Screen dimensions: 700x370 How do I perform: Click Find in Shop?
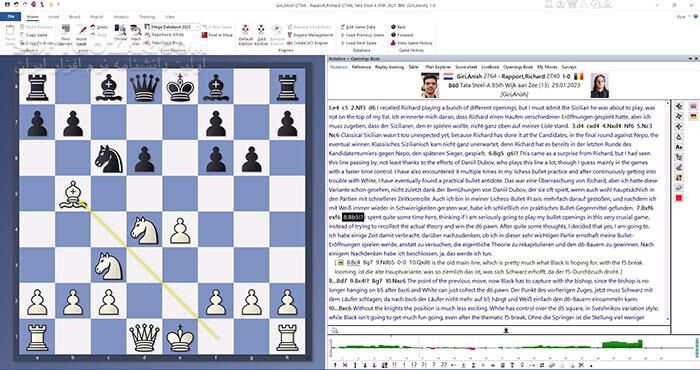tap(217, 35)
